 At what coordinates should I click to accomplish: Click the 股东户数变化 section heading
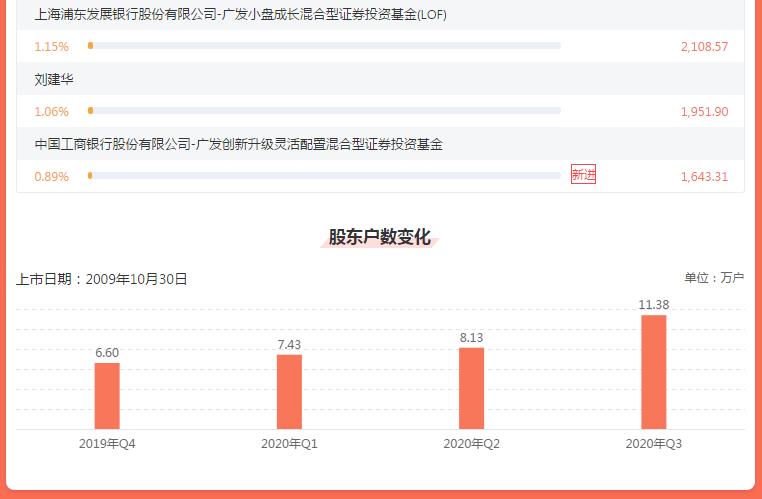point(380,237)
